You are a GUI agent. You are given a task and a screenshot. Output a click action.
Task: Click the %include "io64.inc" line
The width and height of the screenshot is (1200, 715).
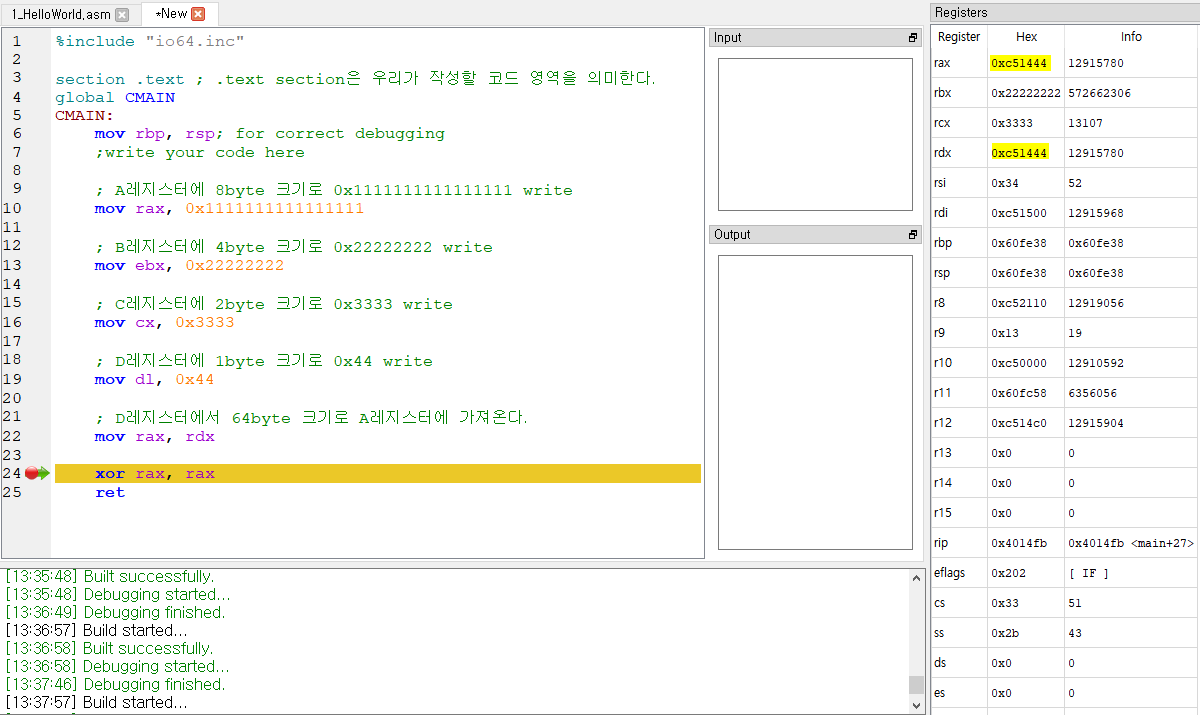point(150,41)
